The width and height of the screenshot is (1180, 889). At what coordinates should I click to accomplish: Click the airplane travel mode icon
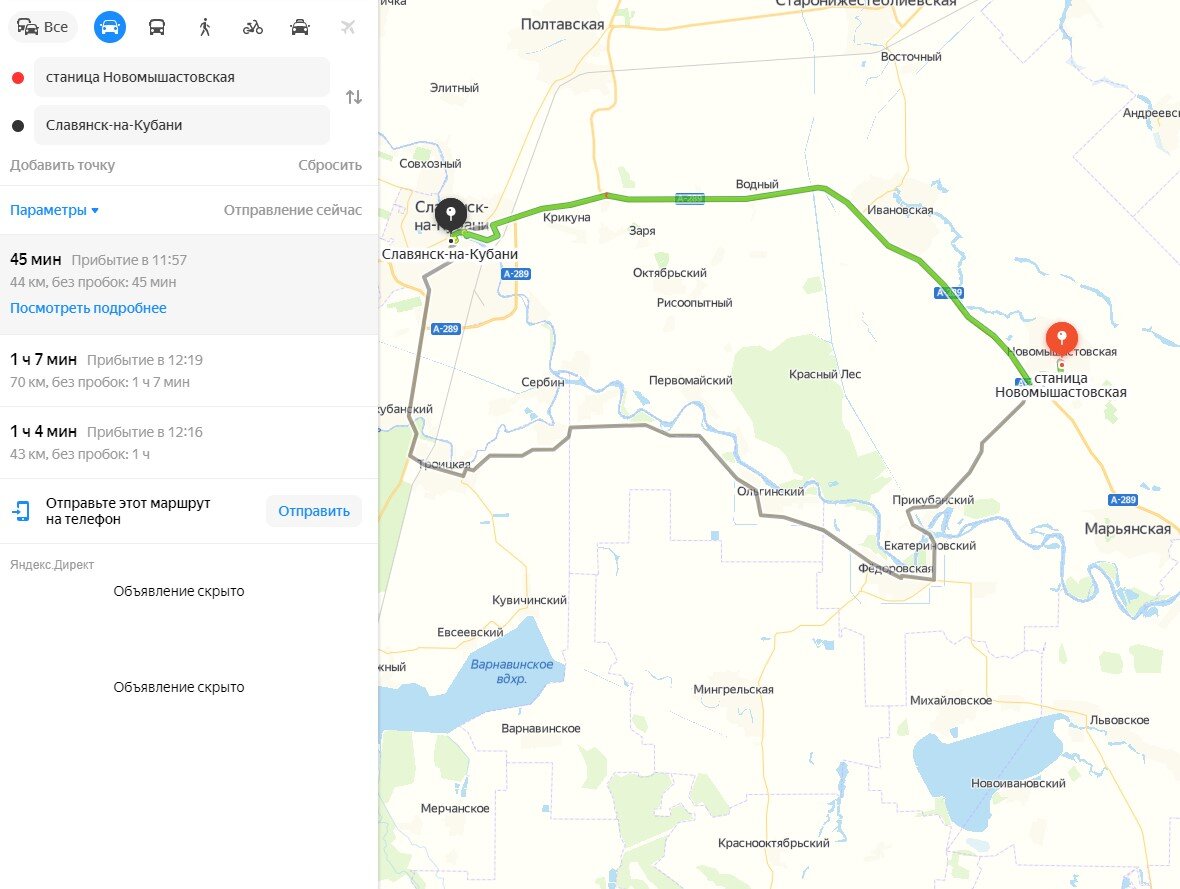(345, 27)
